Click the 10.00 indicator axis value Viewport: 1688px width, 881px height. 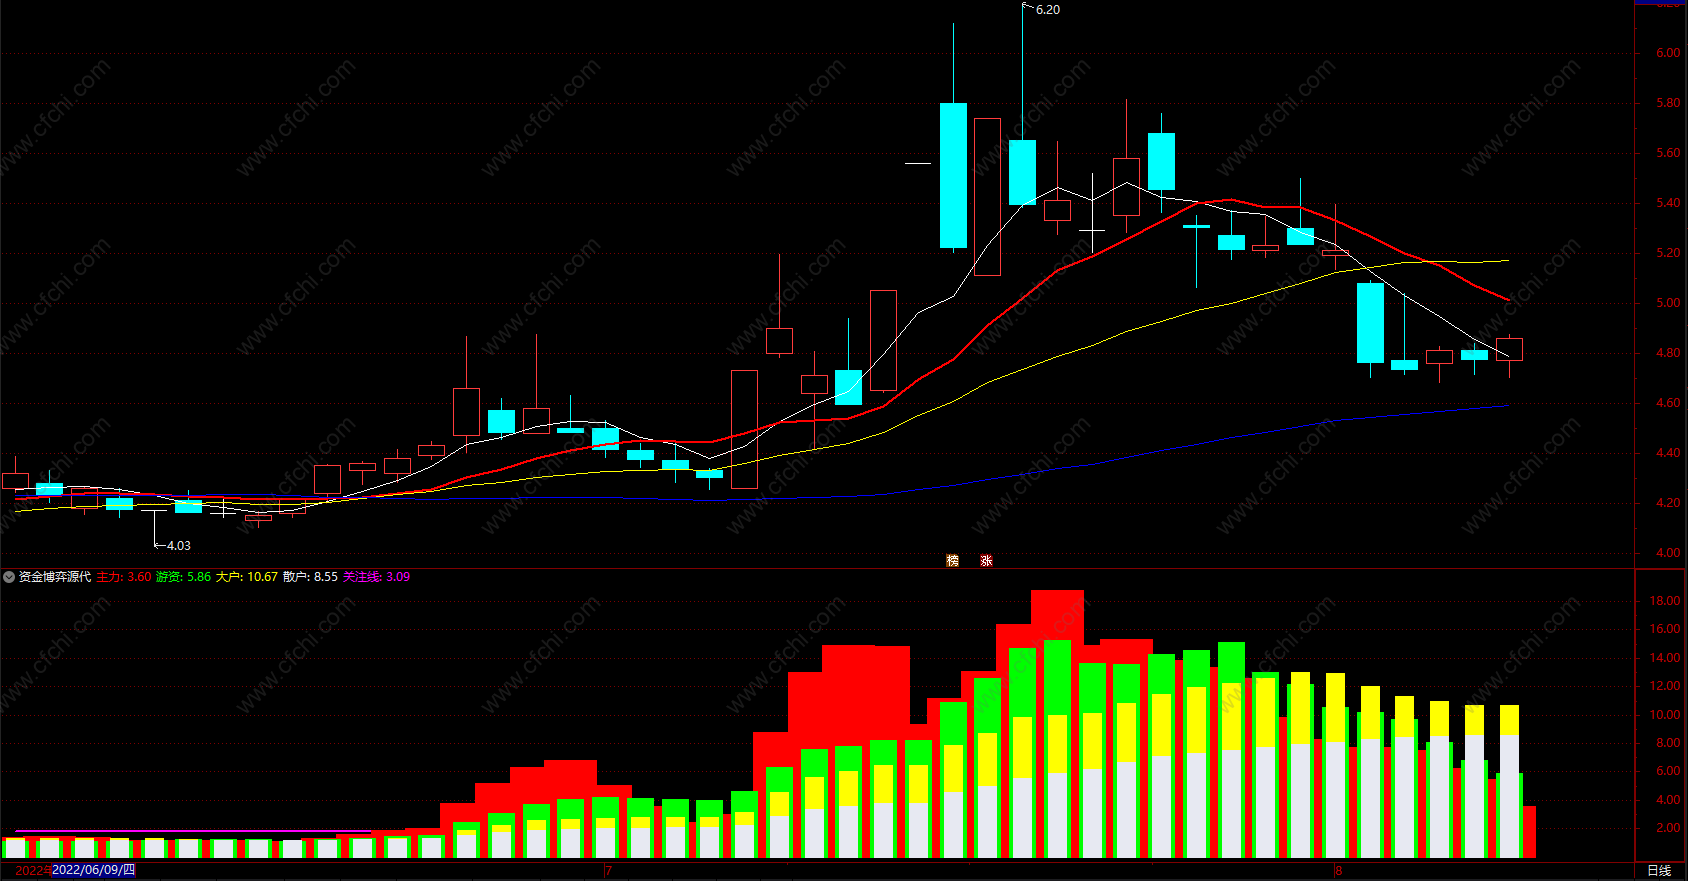click(1665, 715)
